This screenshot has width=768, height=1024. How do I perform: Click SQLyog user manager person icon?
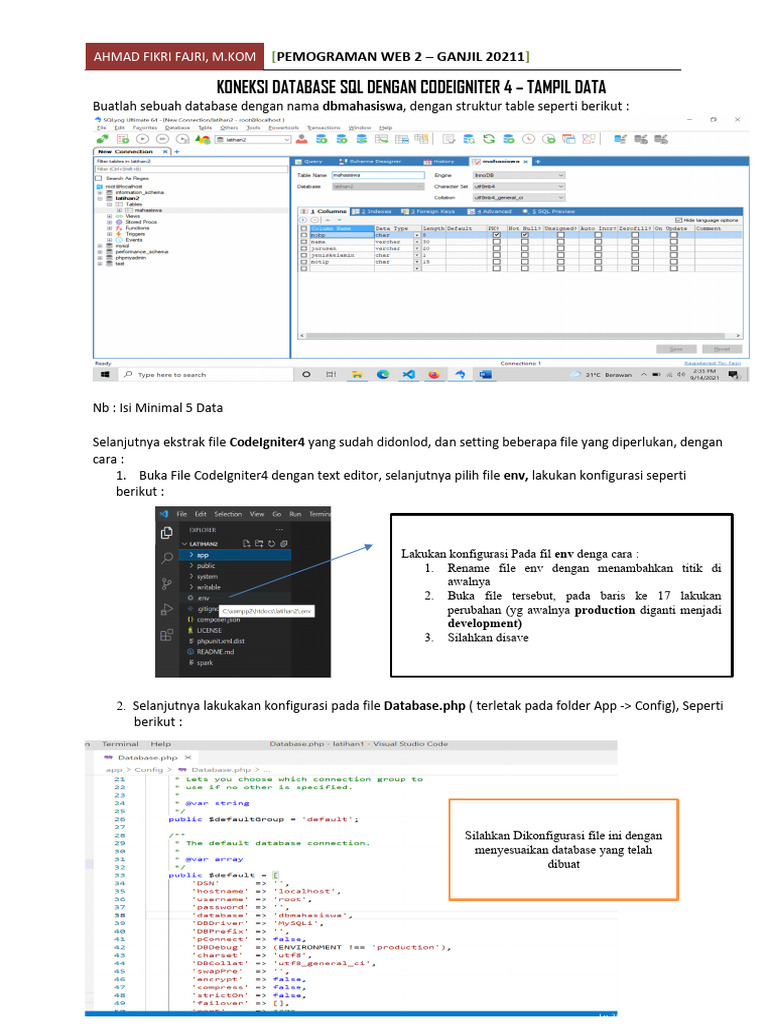tap(301, 139)
